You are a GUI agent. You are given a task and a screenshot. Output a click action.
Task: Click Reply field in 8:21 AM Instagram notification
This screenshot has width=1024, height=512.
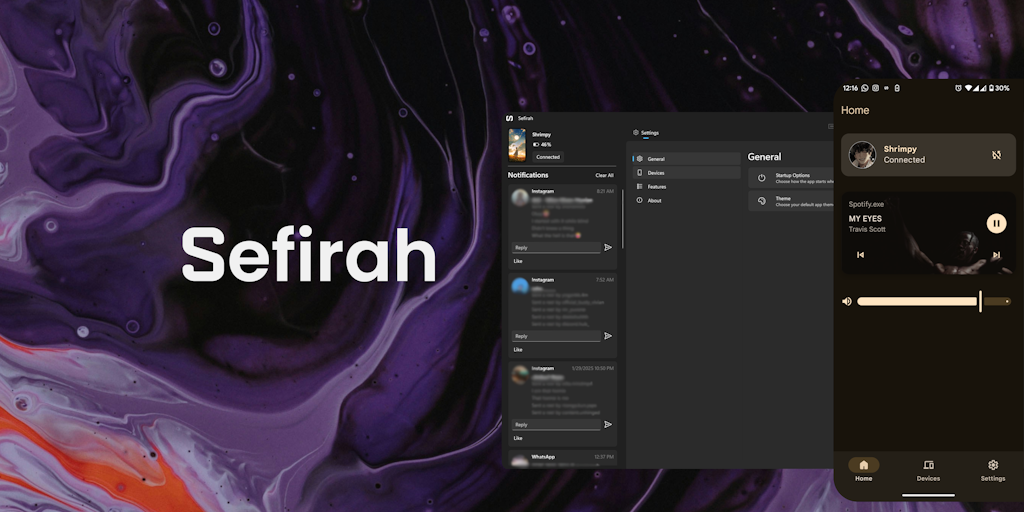click(x=556, y=248)
